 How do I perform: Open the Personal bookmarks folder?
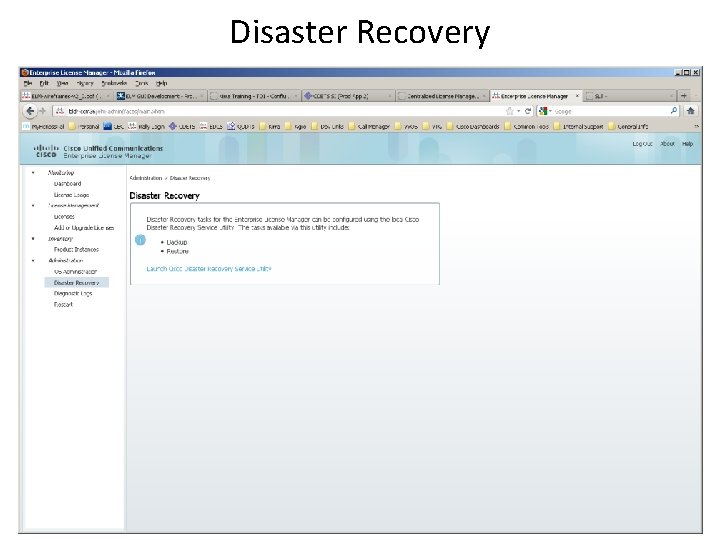(x=84, y=126)
